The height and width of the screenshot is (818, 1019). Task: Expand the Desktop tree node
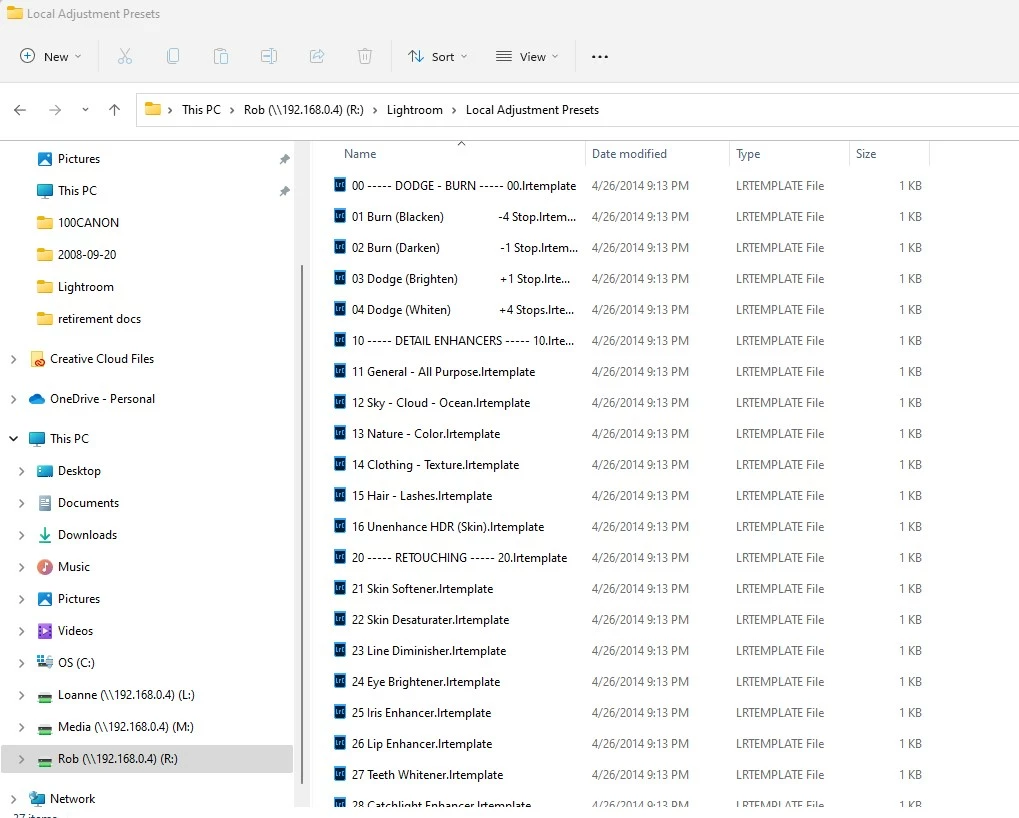pyautogui.click(x=21, y=471)
